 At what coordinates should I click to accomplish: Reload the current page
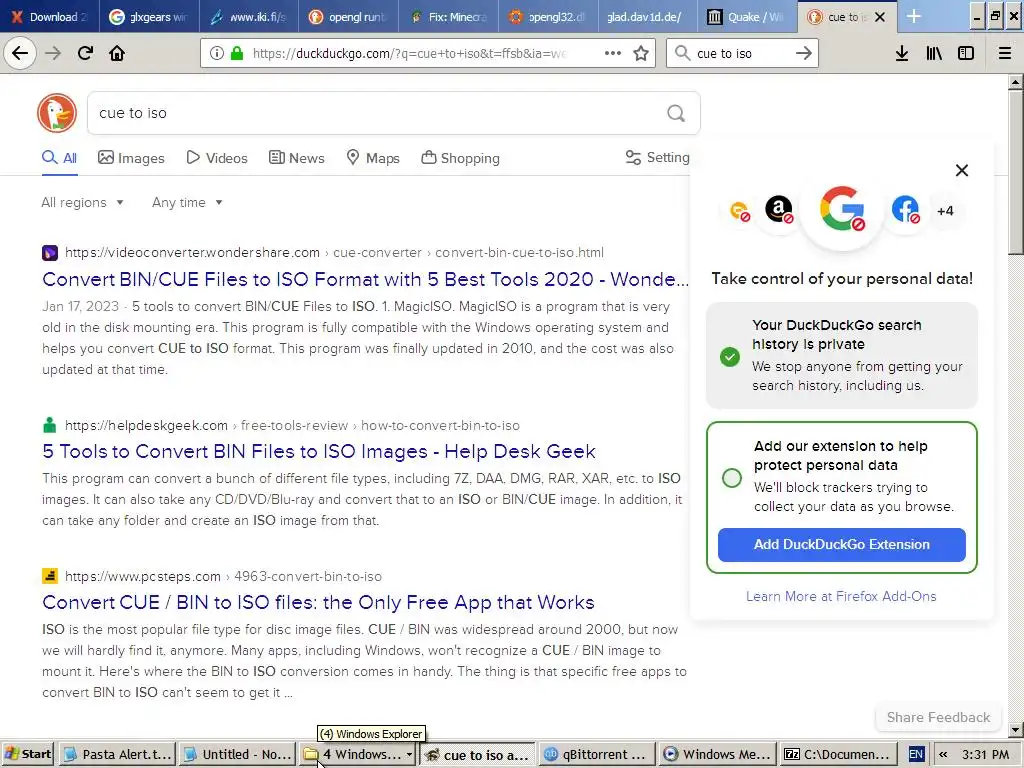(85, 53)
